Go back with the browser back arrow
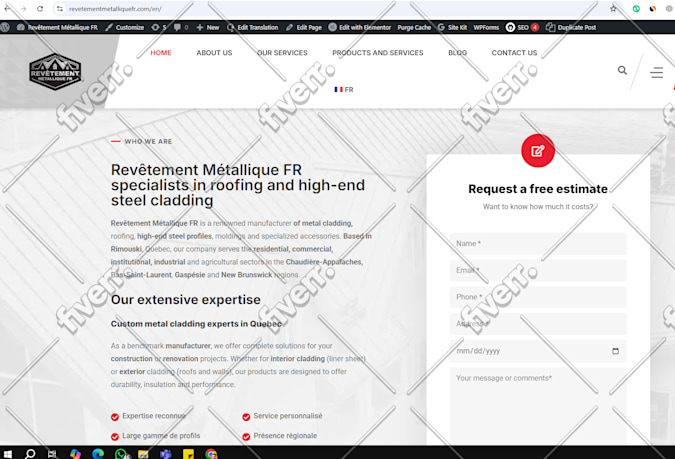 click(7, 9)
